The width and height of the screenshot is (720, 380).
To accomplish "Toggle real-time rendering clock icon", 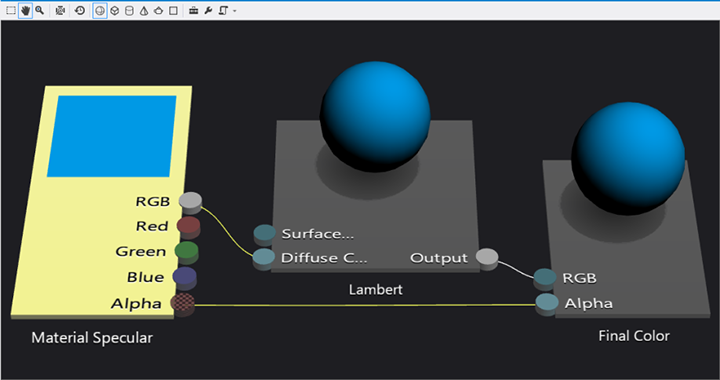I will 80,10.
